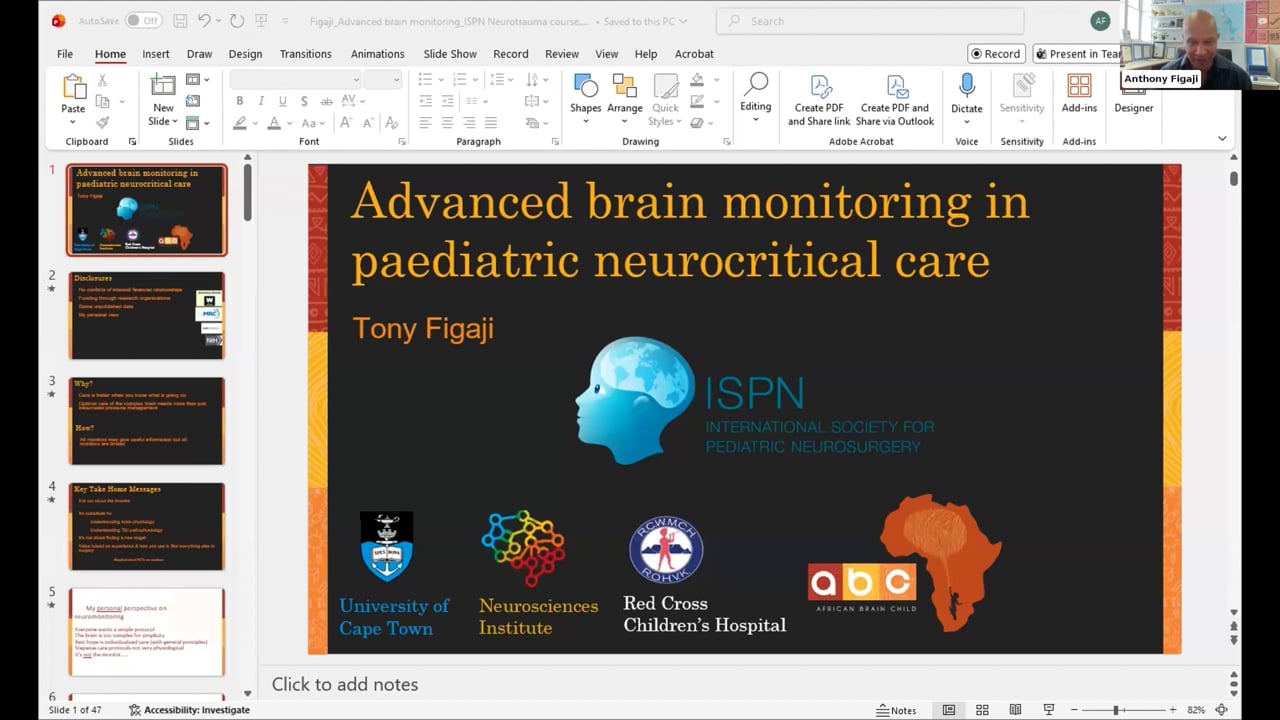The height and width of the screenshot is (720, 1280).
Task: Click the Format Painter brush icon
Action: click(102, 122)
